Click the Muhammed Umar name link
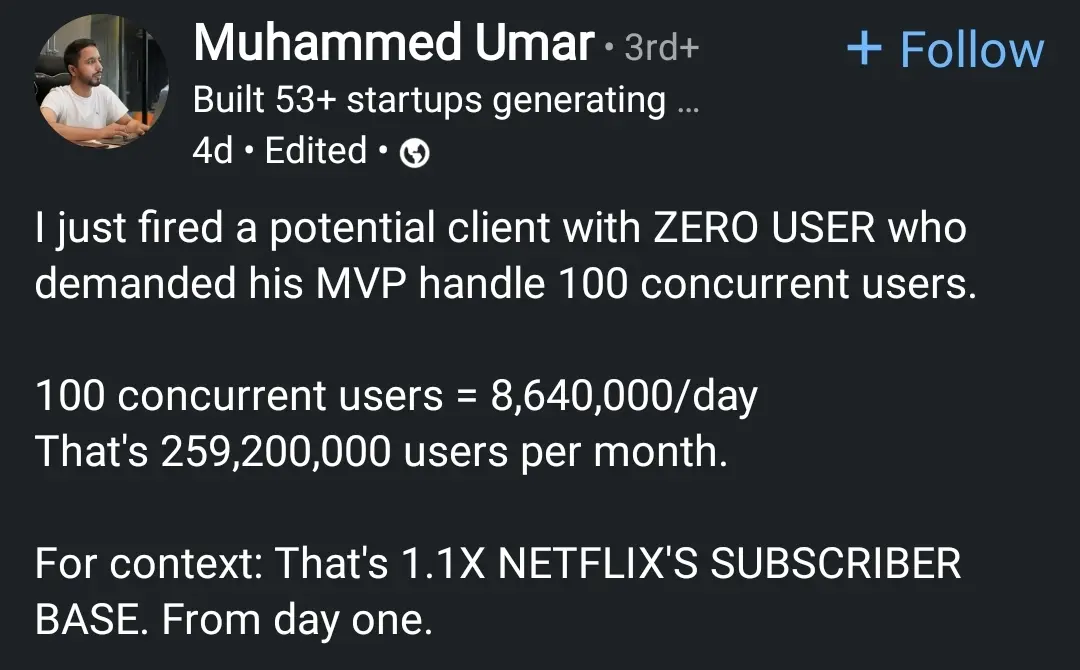 tap(394, 43)
